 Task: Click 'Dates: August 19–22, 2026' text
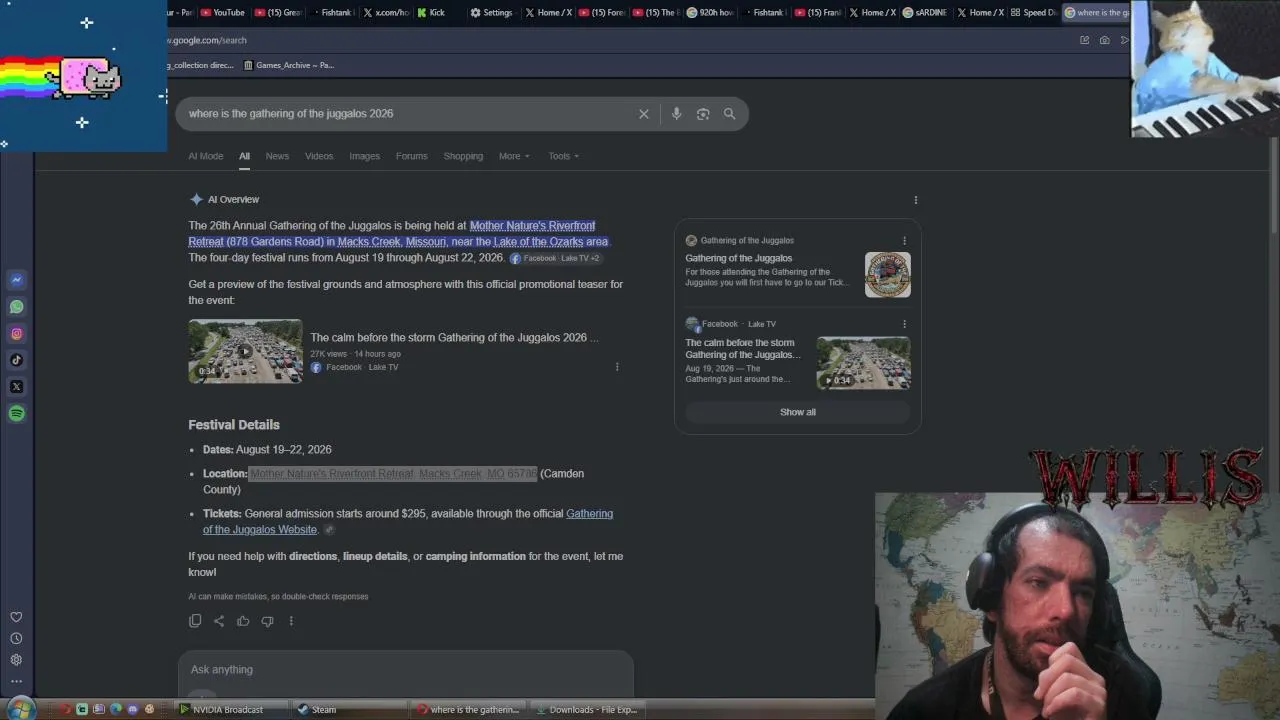point(267,450)
